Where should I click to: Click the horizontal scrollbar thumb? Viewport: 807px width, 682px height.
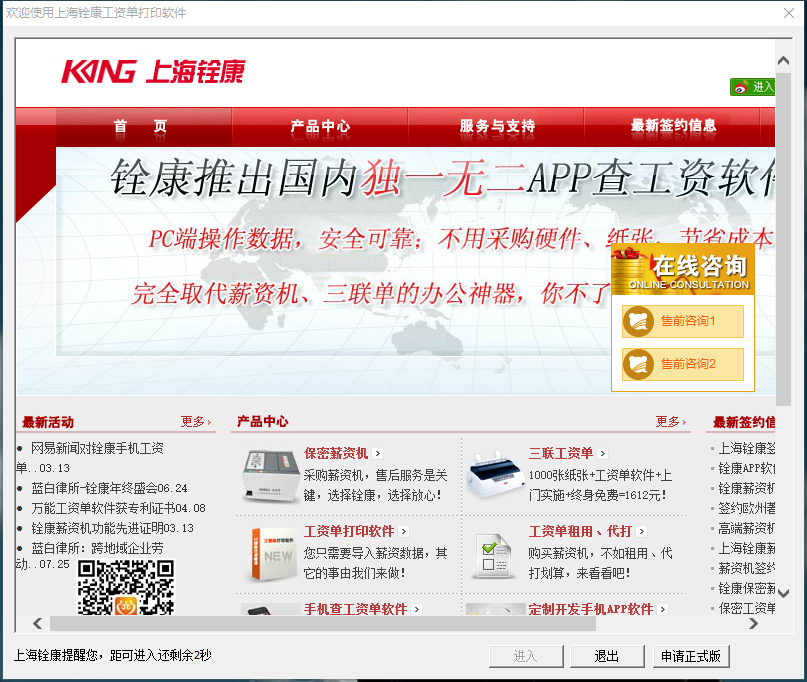point(323,624)
